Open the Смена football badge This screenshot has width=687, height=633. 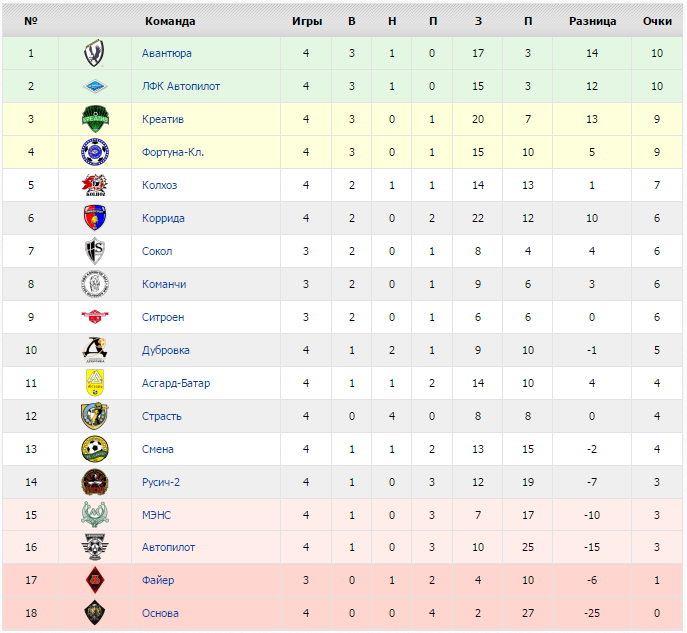95,449
